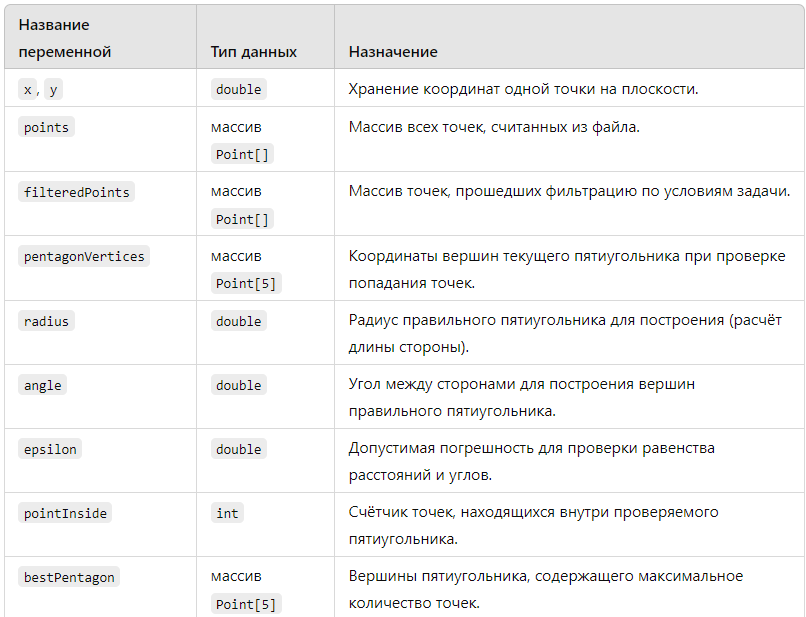Click the 'int' data type tag
Screen dimensions: 806x617
(x=227, y=513)
